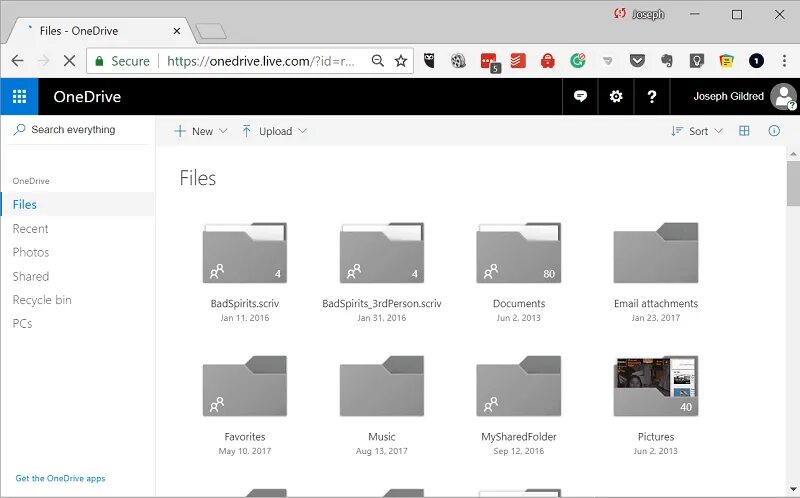Click the zoom magnifier in address bar
Image resolution: width=800 pixels, height=498 pixels.
pos(378,61)
